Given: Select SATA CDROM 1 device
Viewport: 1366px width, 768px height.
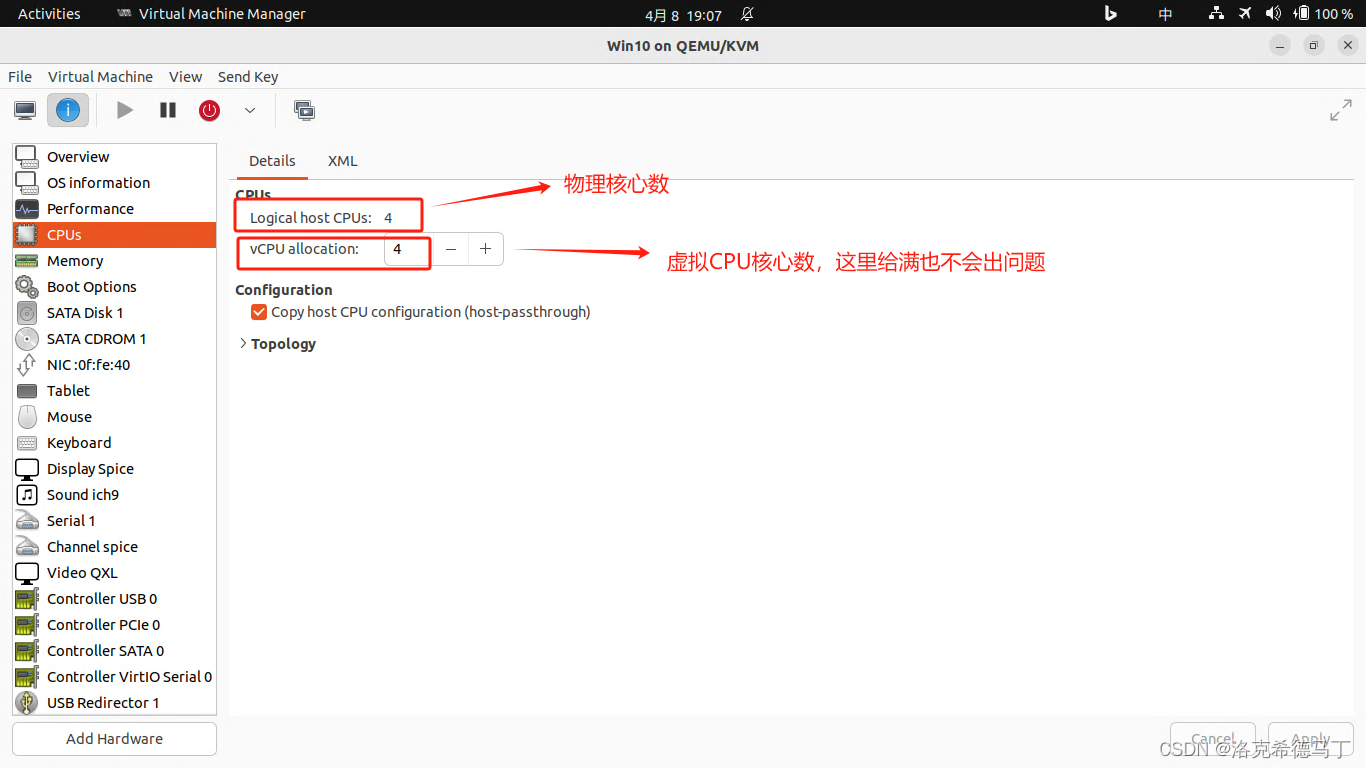Looking at the screenshot, I should (114, 339).
